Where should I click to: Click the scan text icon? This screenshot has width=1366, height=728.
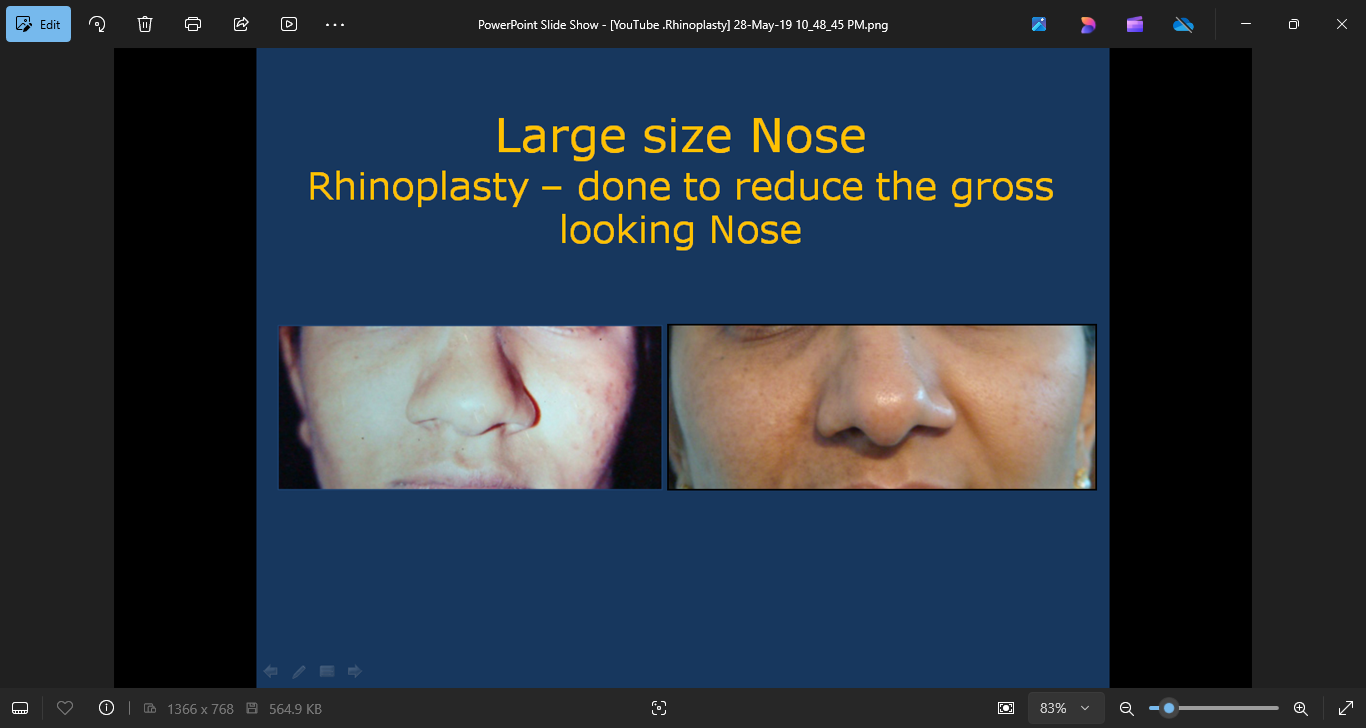tap(658, 708)
